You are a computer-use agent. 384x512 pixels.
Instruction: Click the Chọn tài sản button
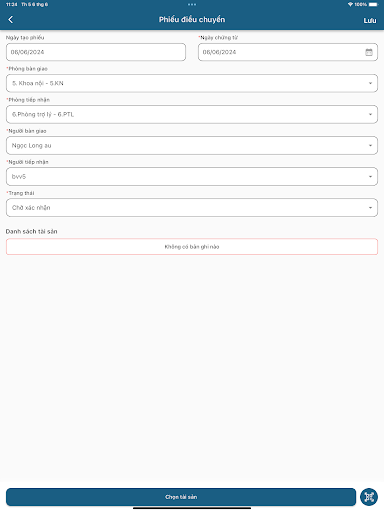[181, 497]
